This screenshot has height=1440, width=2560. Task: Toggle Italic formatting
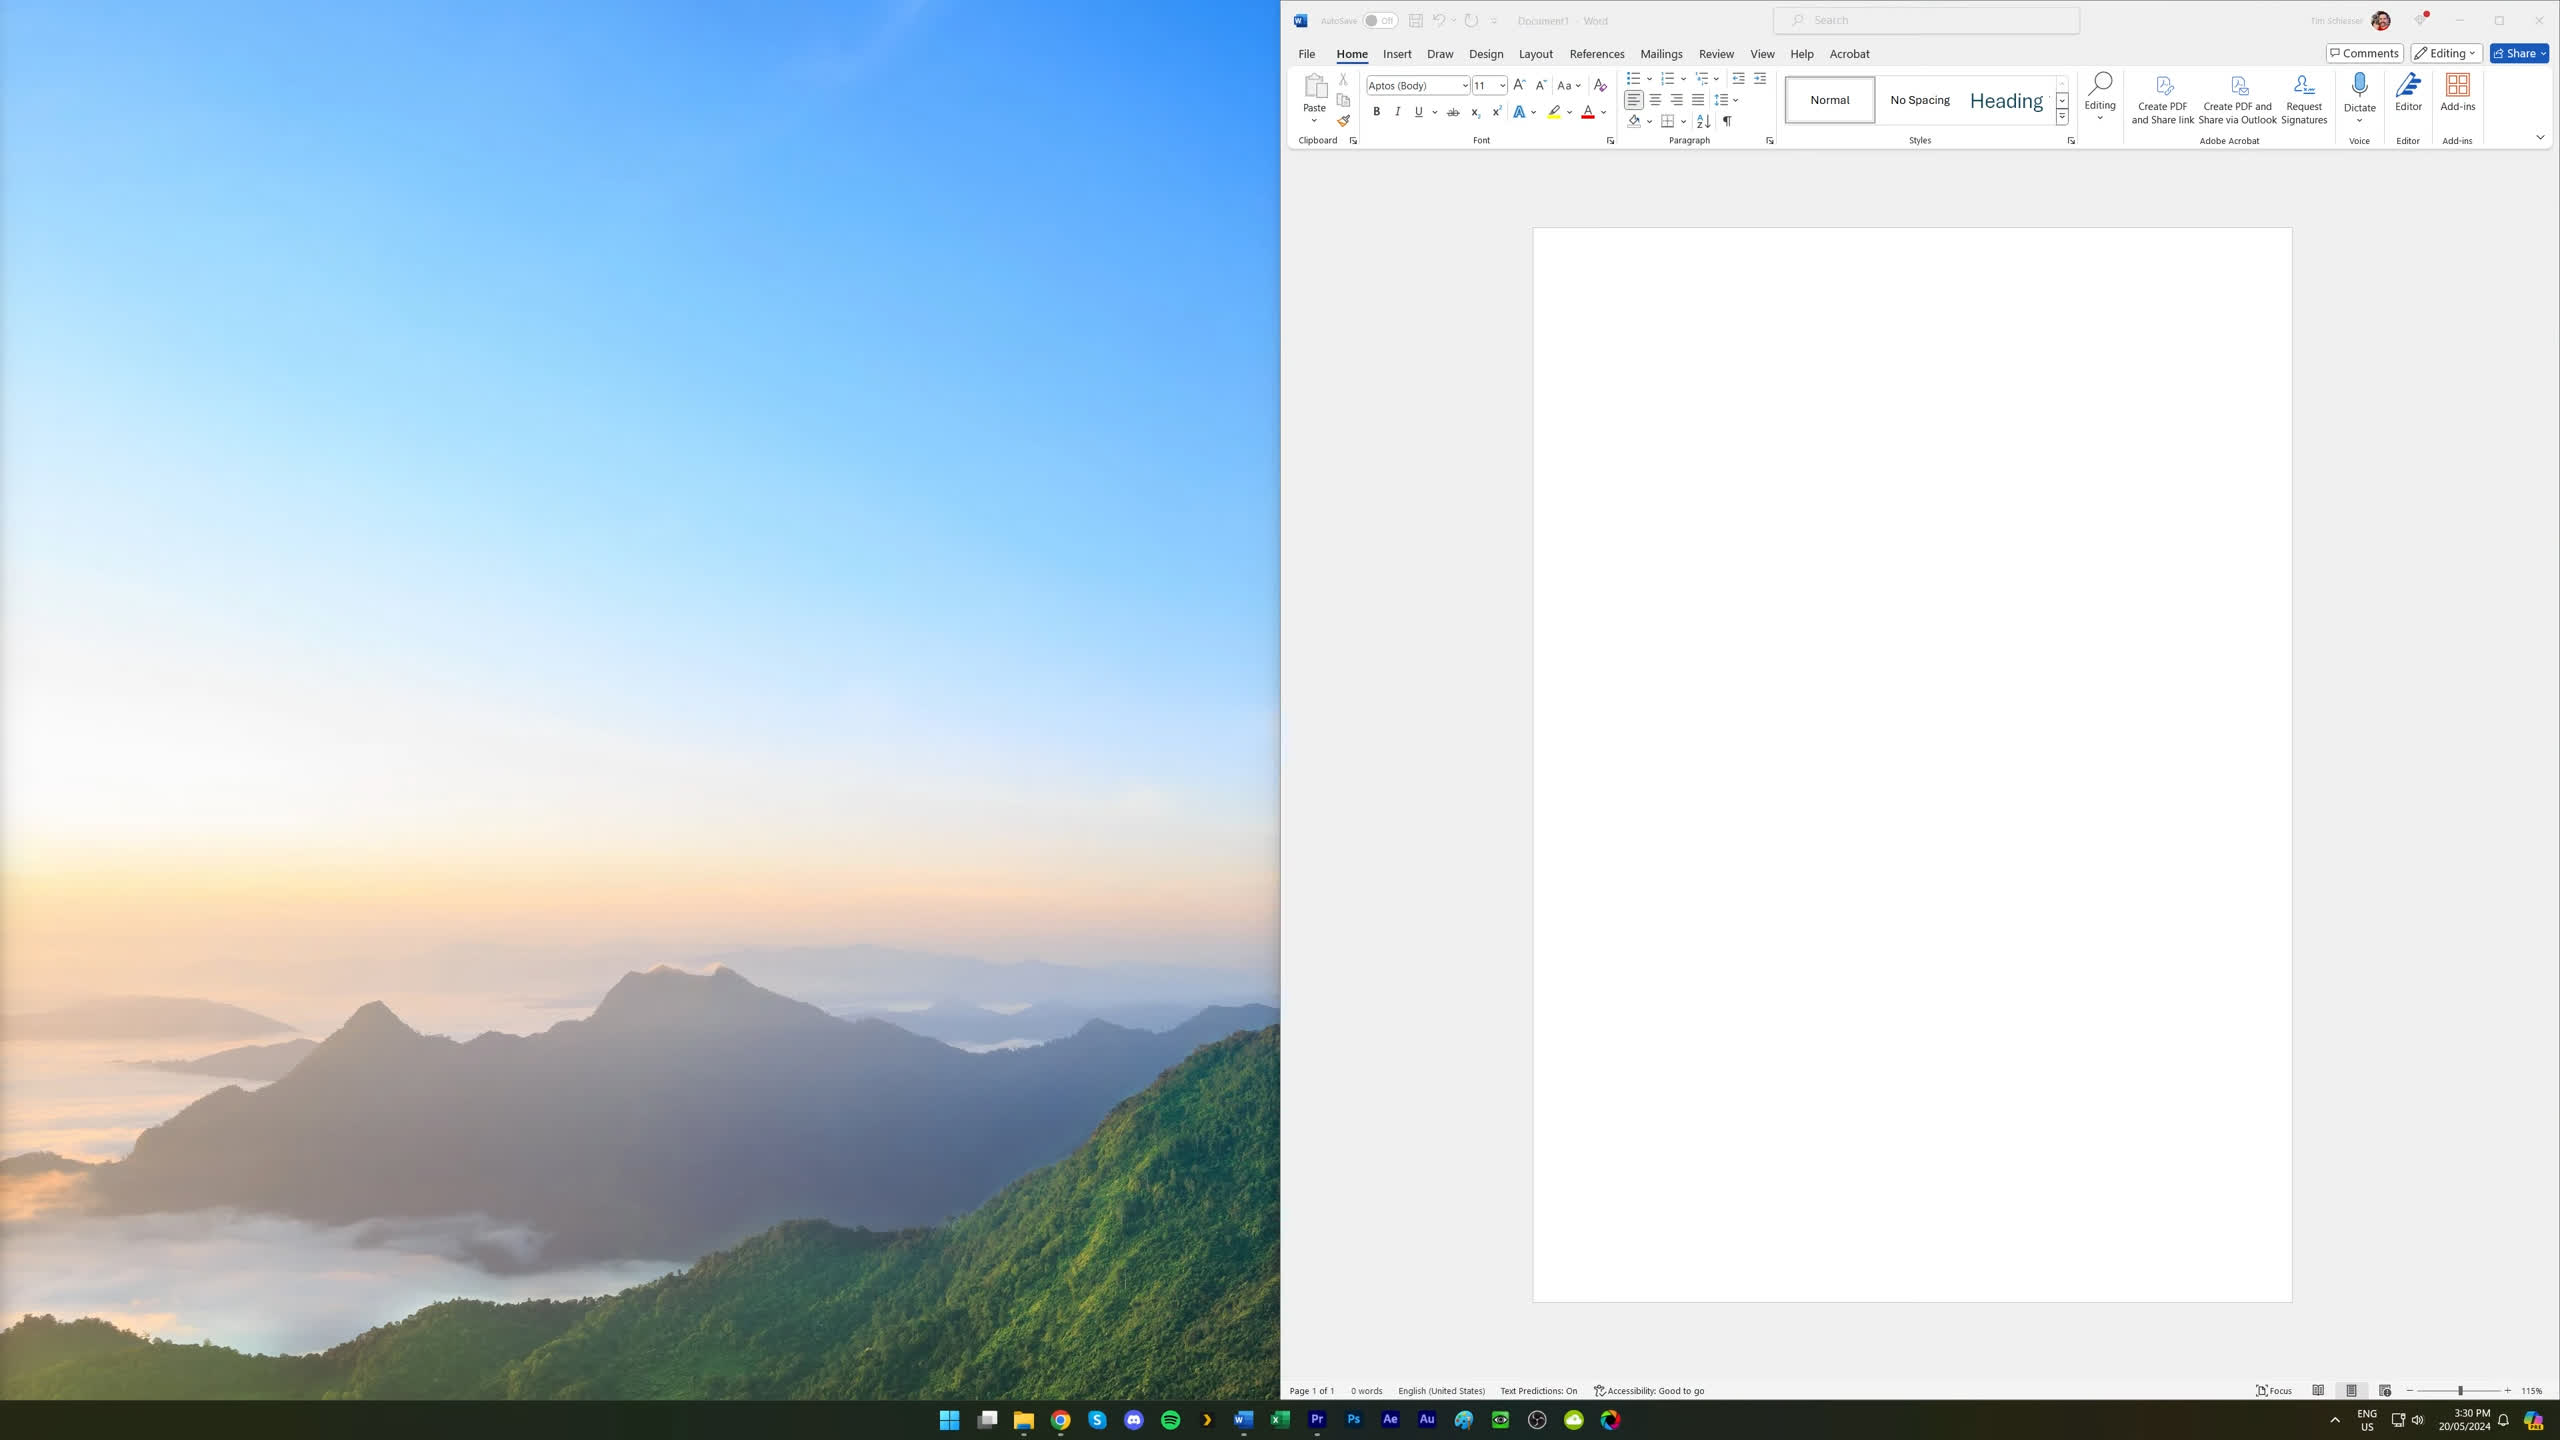pos(1397,112)
